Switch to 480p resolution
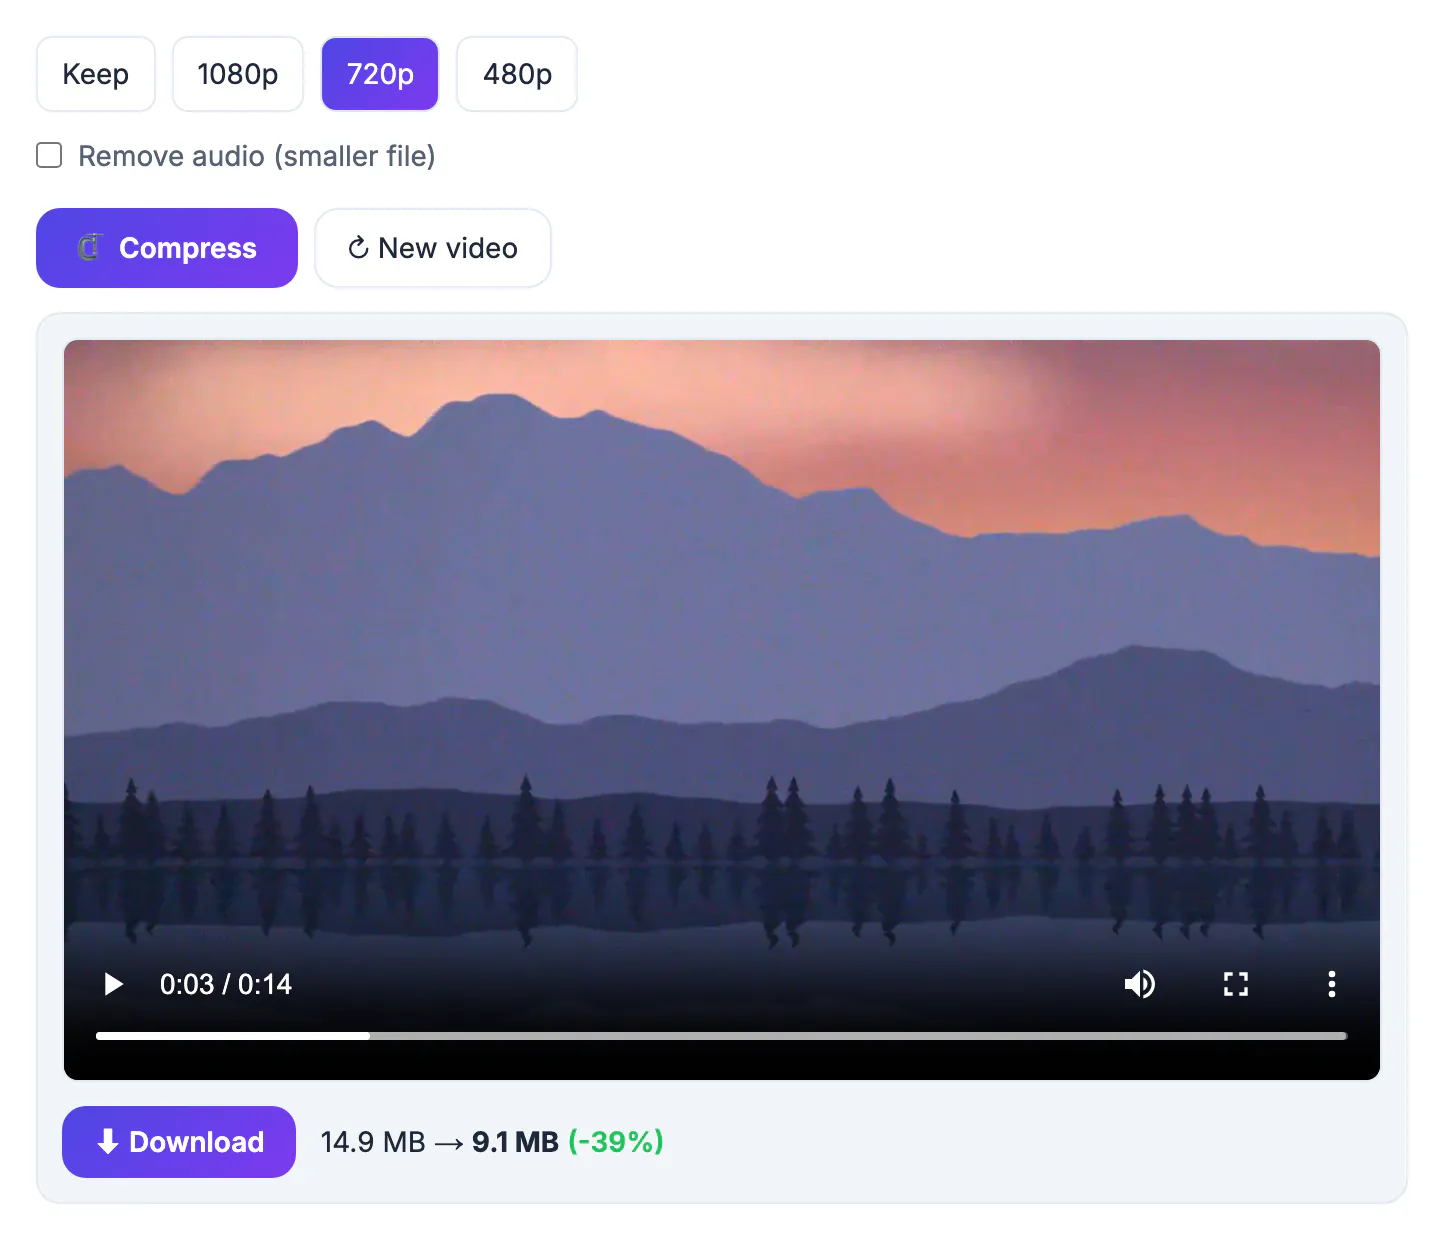This screenshot has height=1240, width=1444. pos(517,74)
